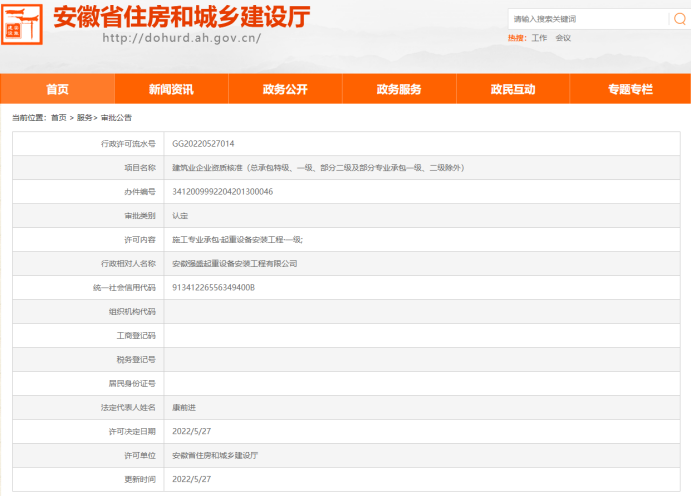The image size is (692, 496).
Task: Click 首页 in the breadcrumb trail
Action: 59,118
